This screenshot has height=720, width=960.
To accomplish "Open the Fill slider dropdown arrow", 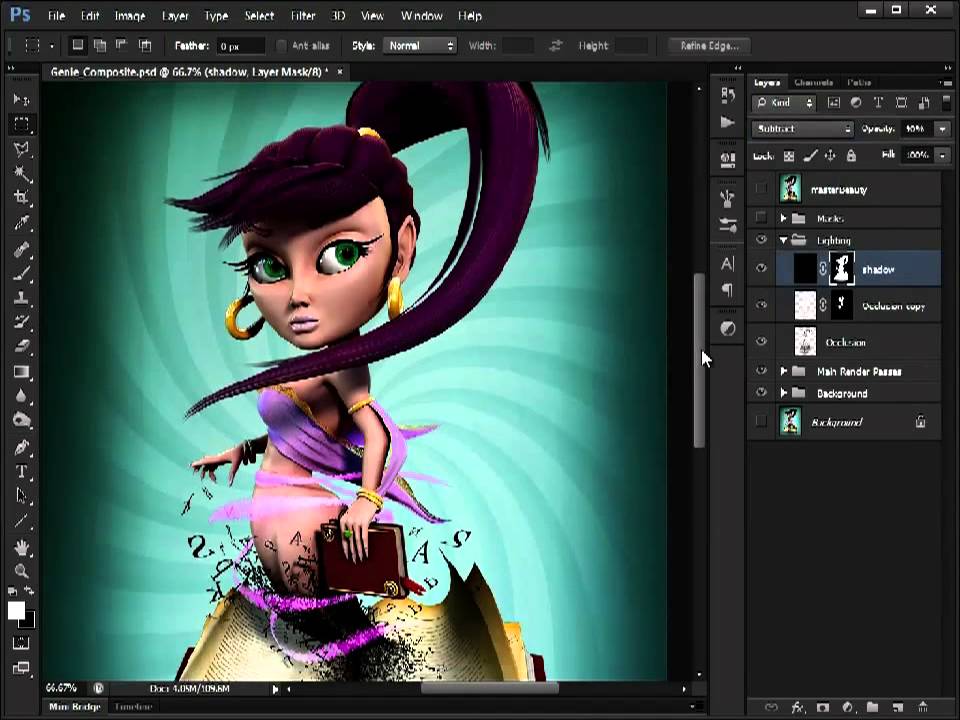I will [942, 155].
